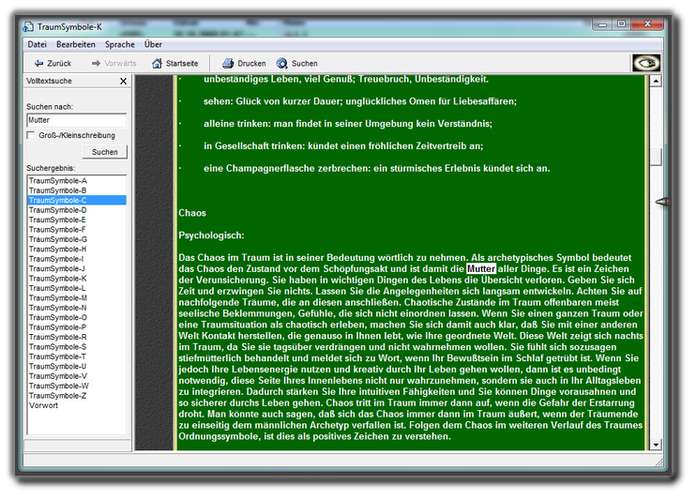Click the scrollbar up arrow
The height and width of the screenshot is (500, 696).
(656, 81)
